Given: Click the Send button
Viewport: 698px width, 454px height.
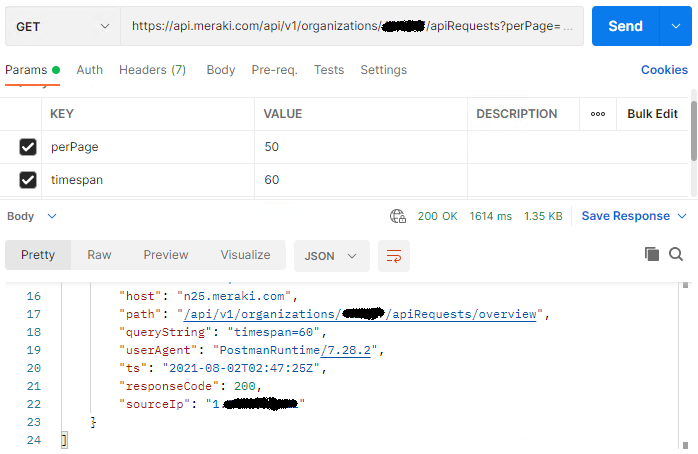Looking at the screenshot, I should click(625, 26).
